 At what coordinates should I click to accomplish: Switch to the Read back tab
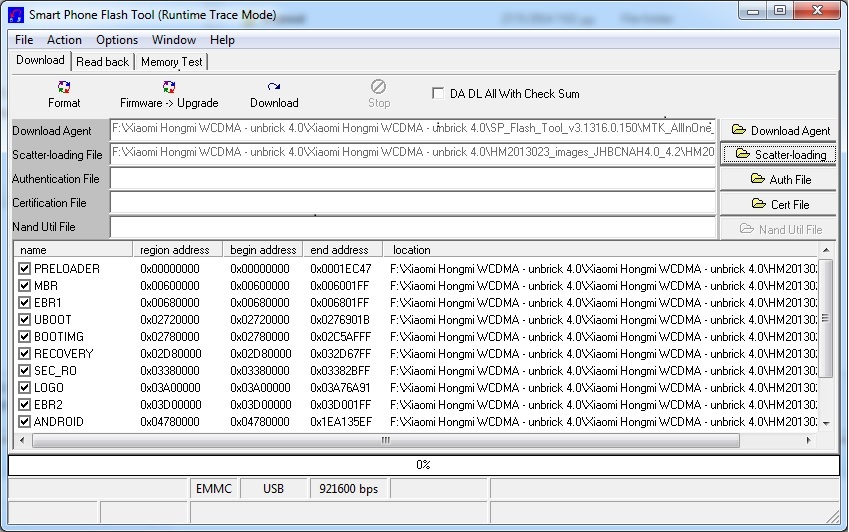[x=103, y=62]
